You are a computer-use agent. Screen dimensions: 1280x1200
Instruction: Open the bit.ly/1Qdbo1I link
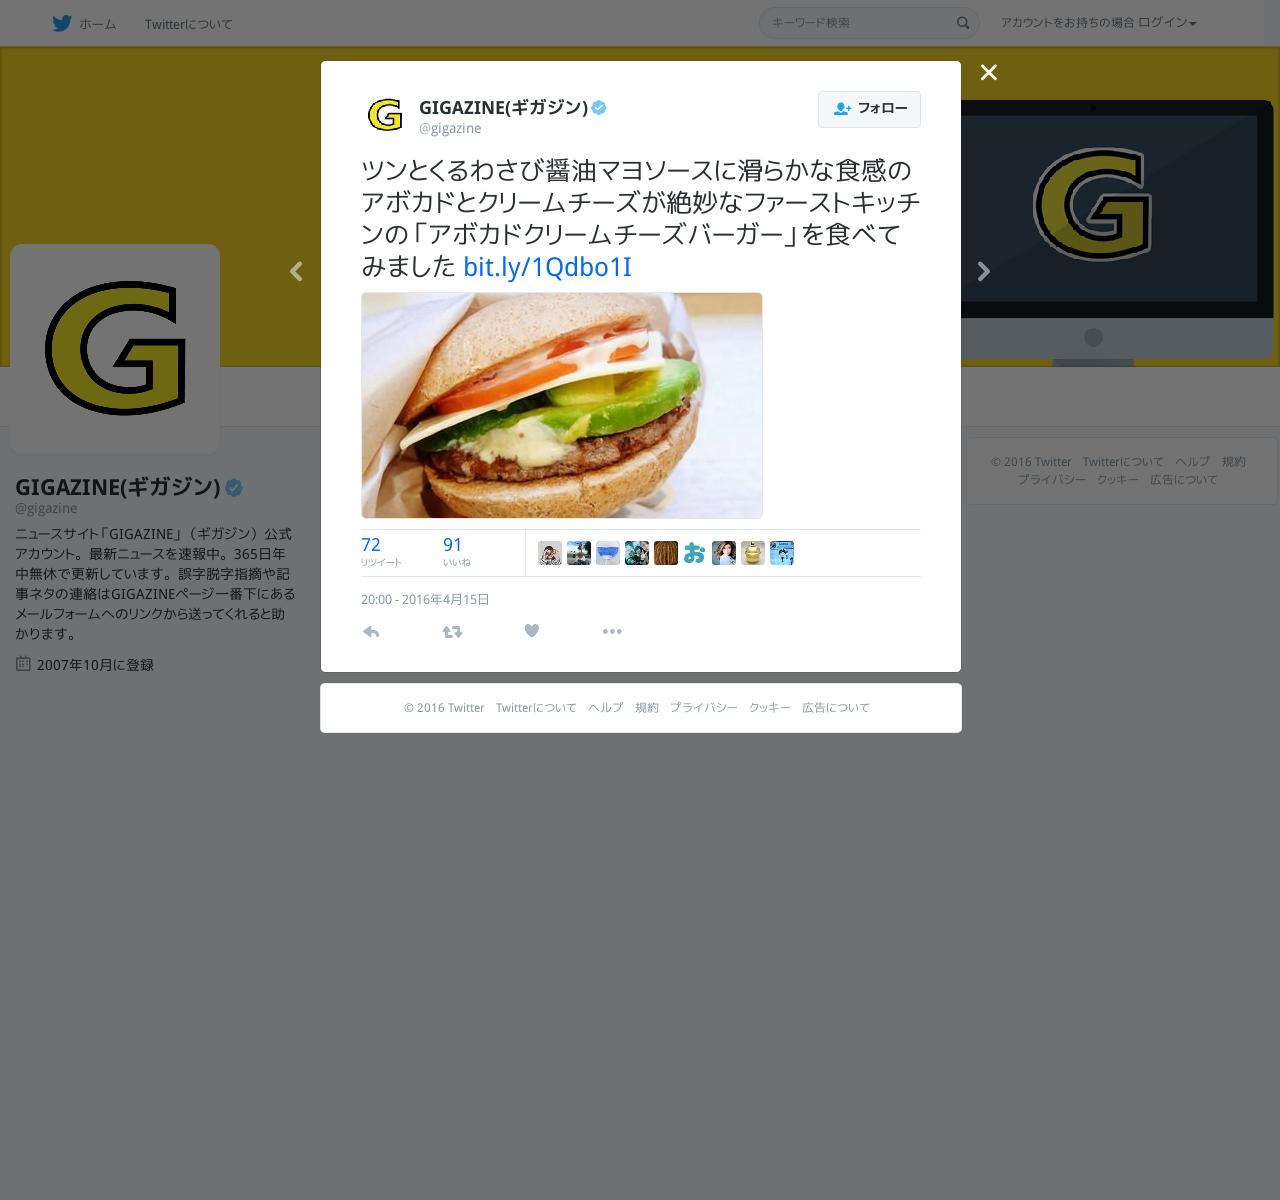(x=547, y=267)
